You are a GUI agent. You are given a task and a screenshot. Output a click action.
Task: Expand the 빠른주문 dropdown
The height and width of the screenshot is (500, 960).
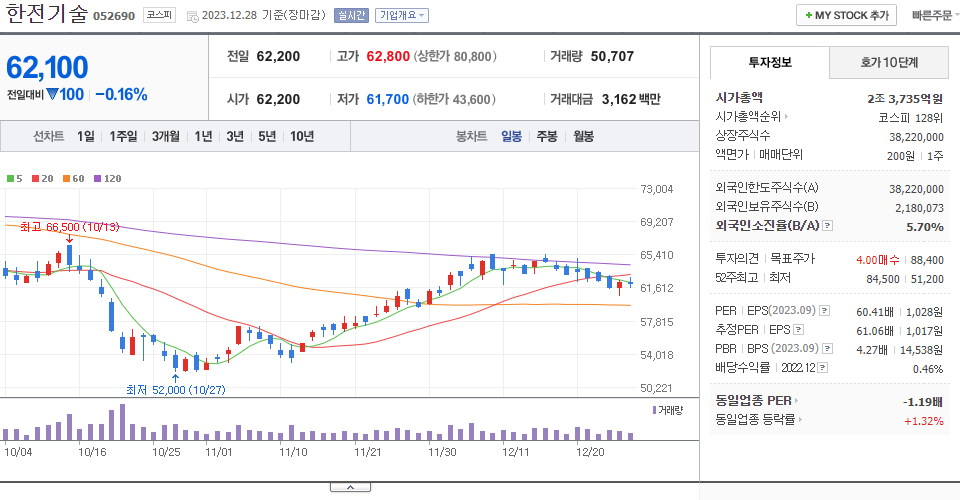(934, 15)
